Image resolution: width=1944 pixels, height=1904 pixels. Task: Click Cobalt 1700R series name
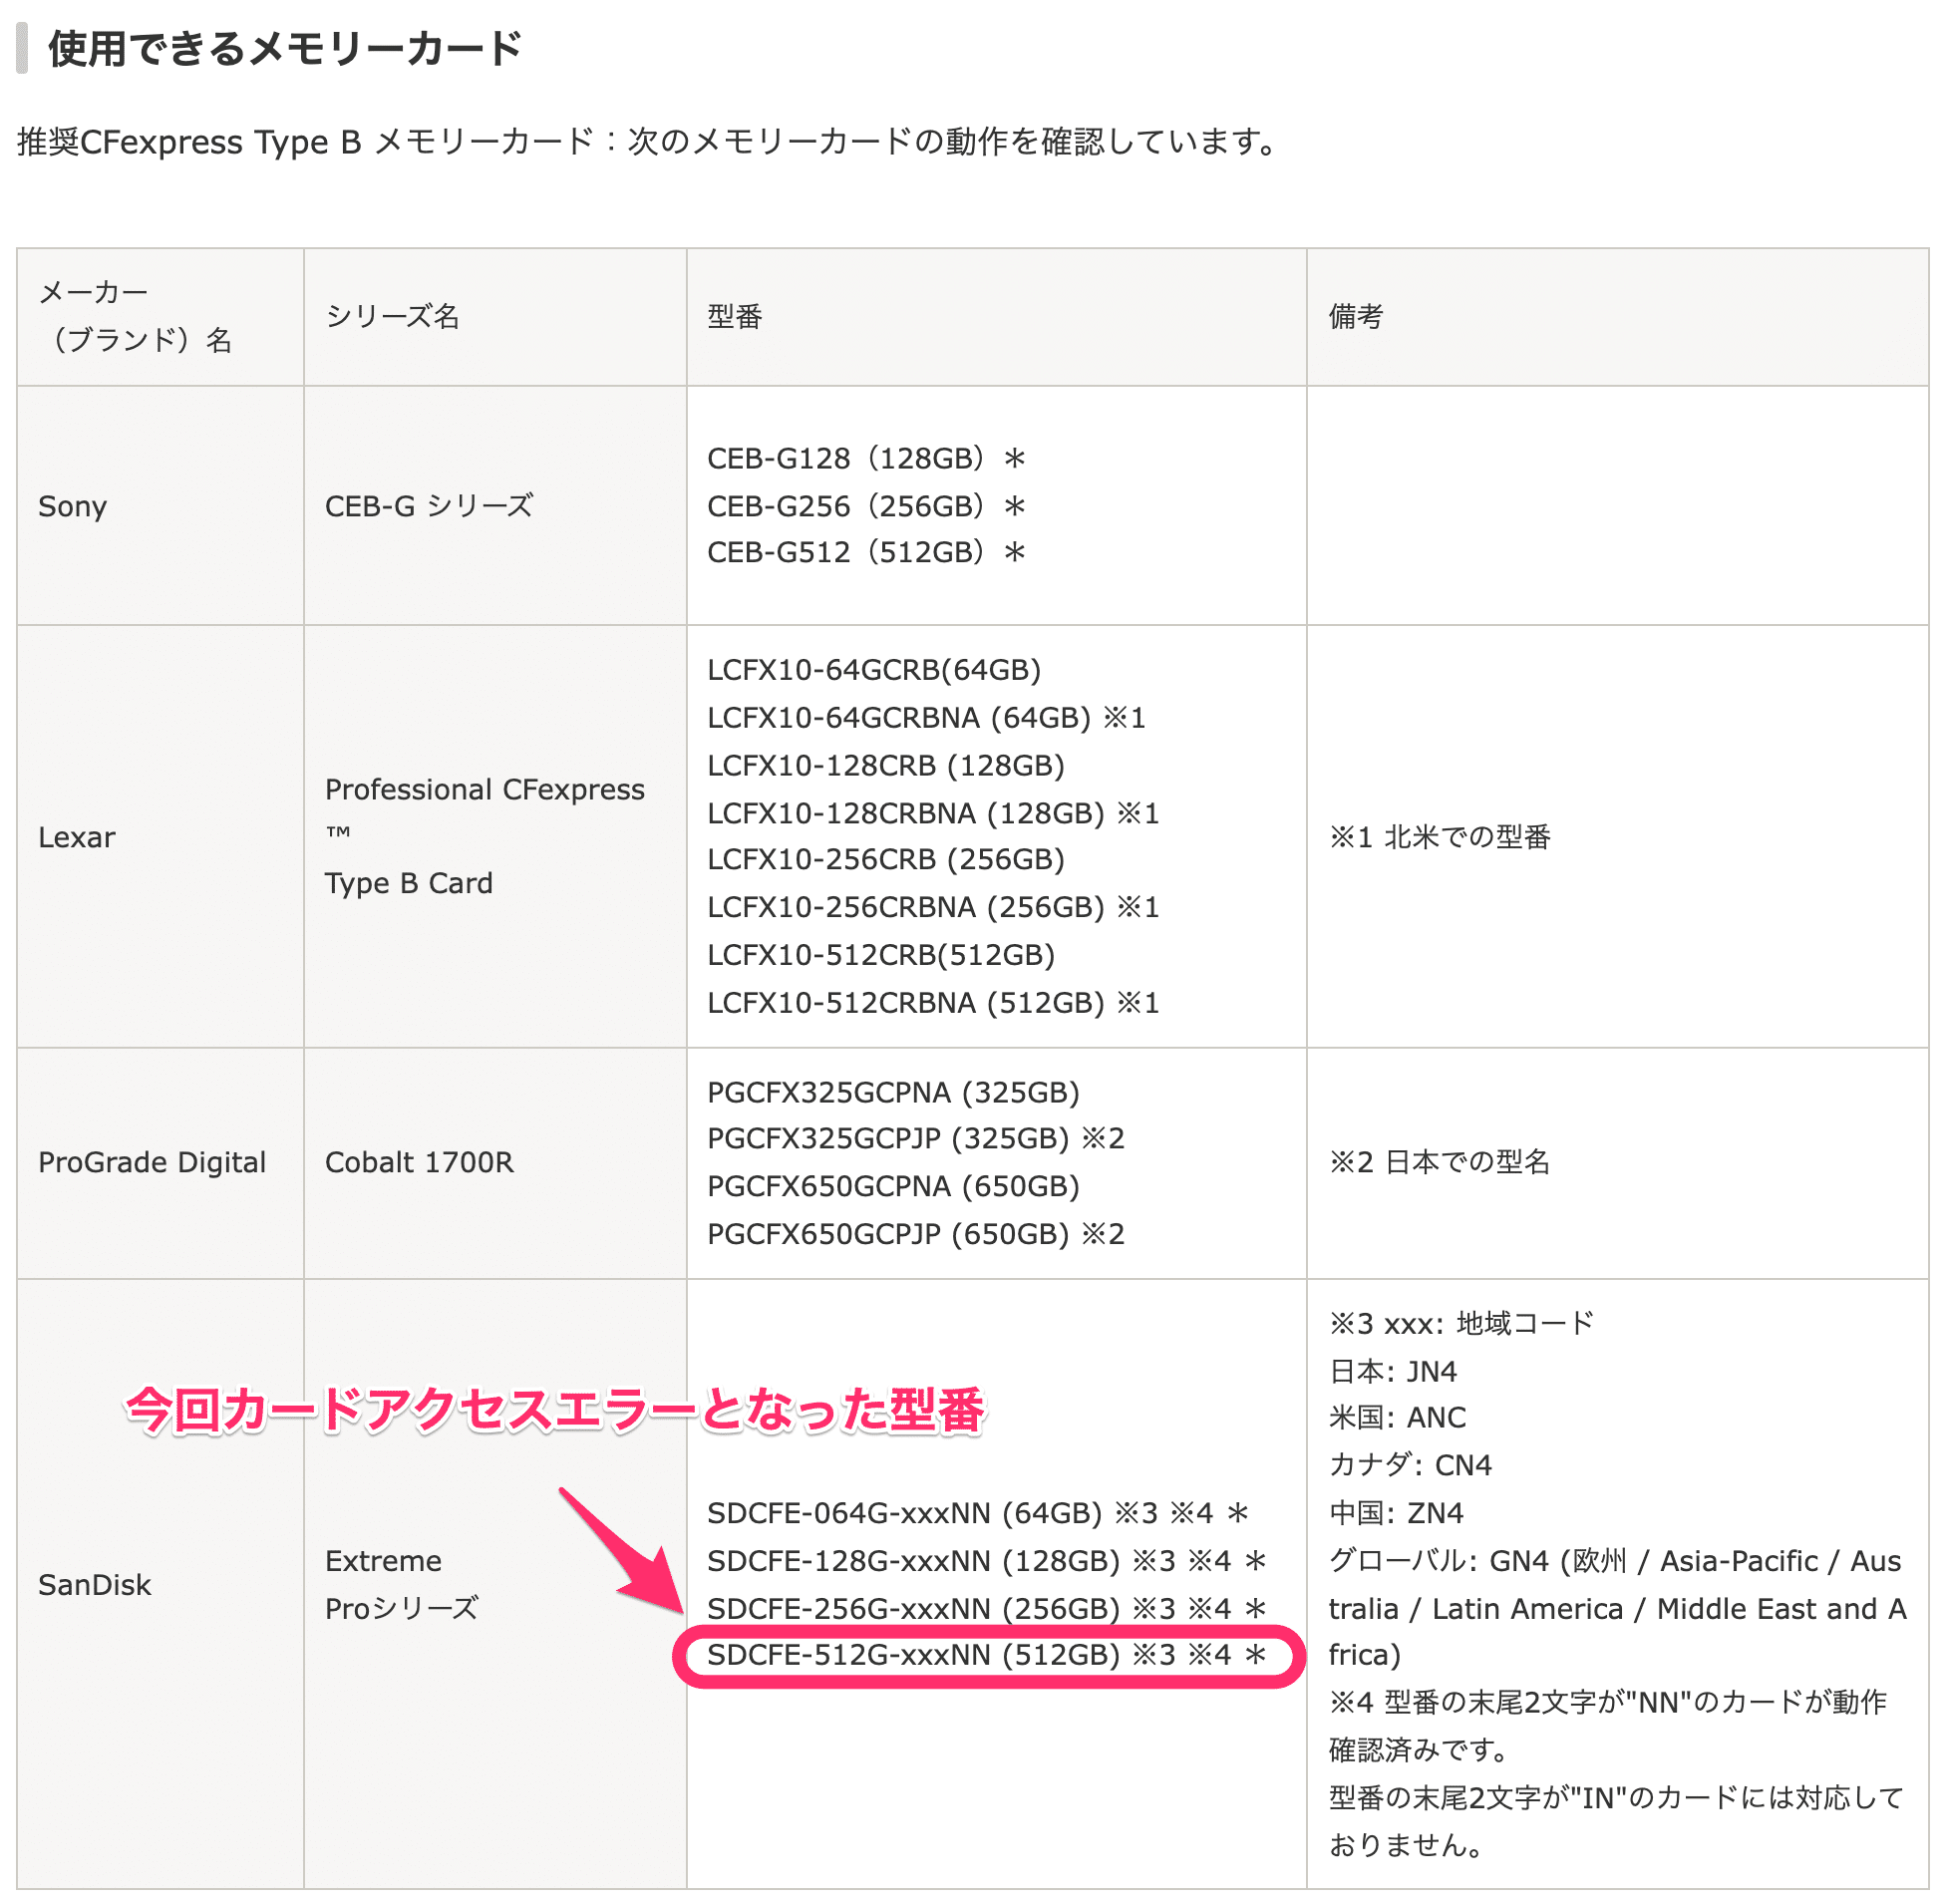419,1162
